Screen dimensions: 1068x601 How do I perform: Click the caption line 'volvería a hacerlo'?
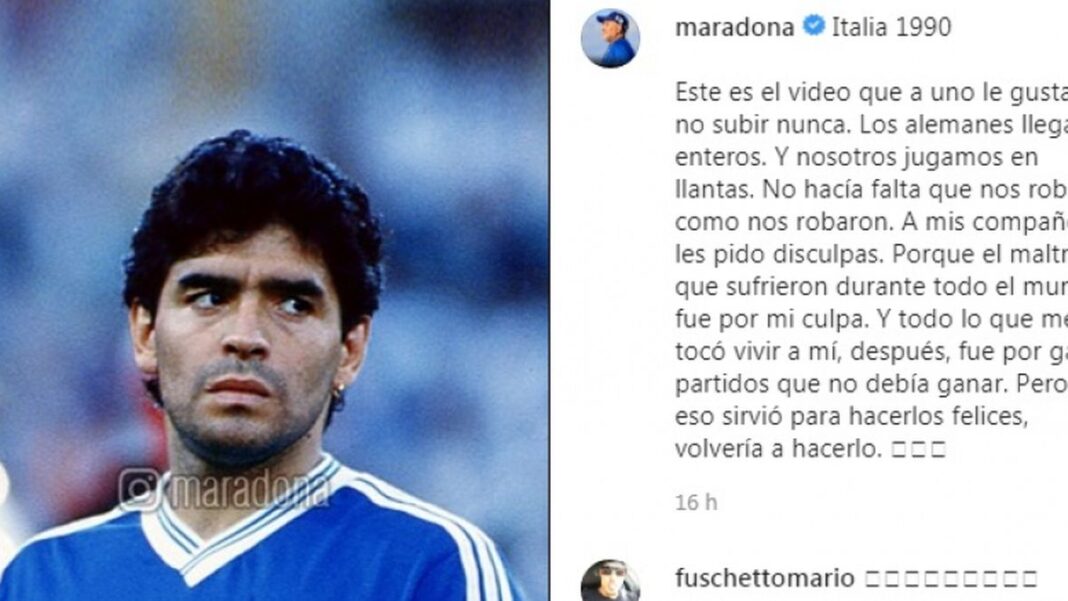pyautogui.click(x=811, y=448)
